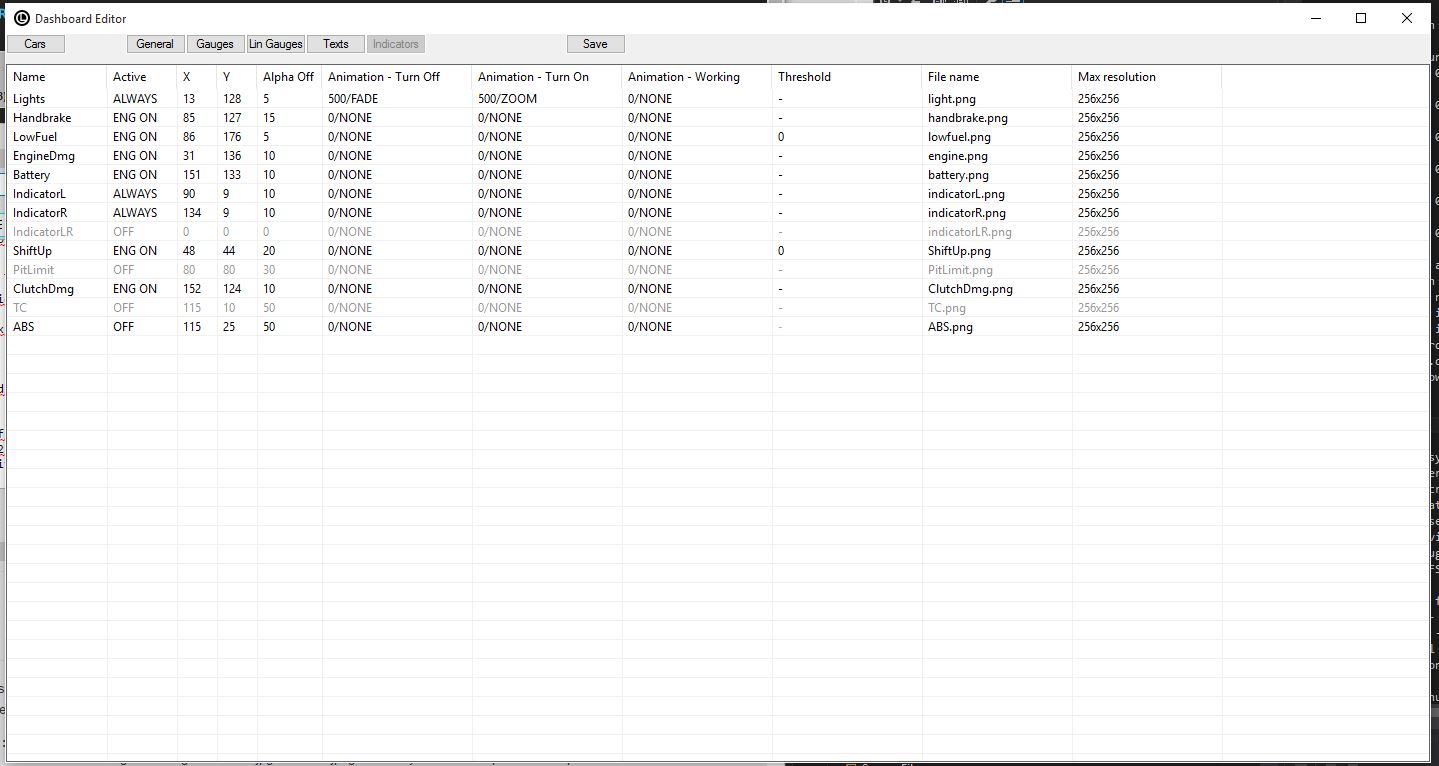Save the dashboard configuration

(x=595, y=44)
